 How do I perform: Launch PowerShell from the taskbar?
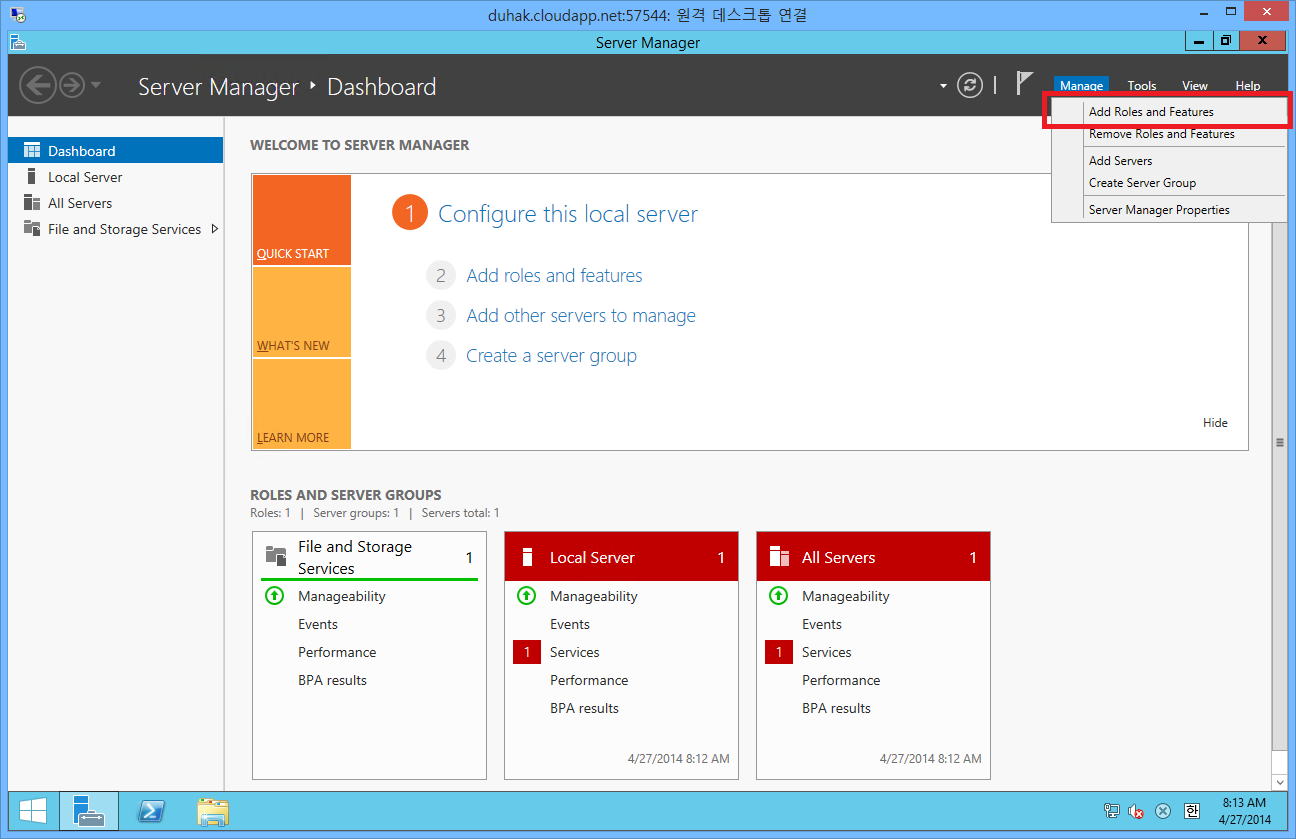pos(151,811)
